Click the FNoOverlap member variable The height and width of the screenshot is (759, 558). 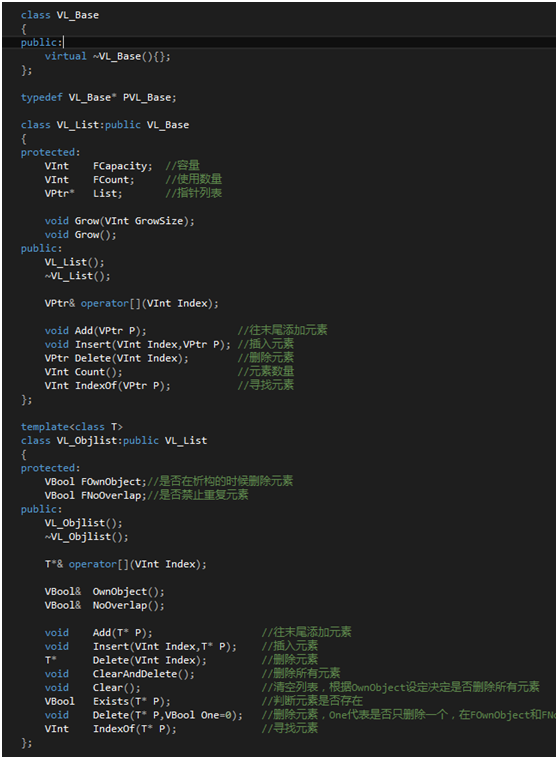coord(113,496)
